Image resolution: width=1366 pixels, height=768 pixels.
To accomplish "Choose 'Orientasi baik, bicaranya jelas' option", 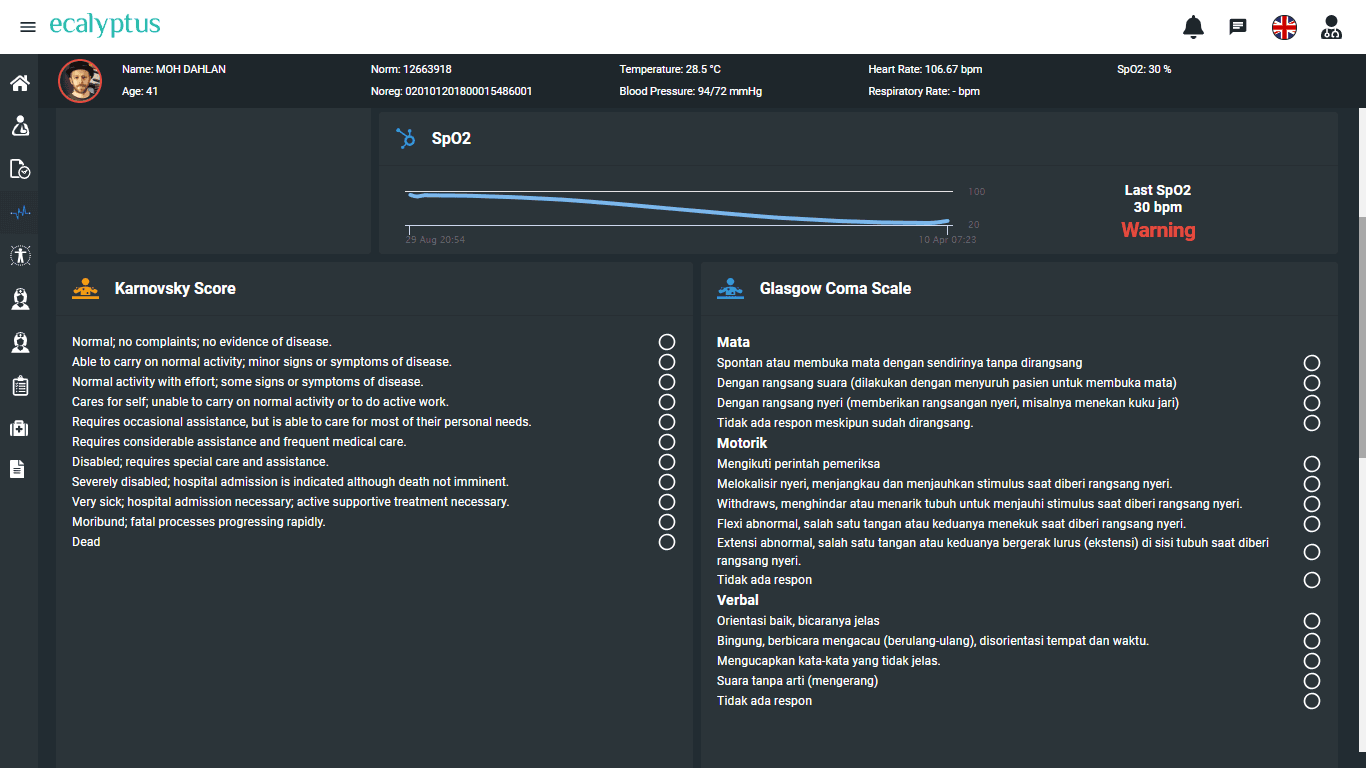I will (1312, 621).
